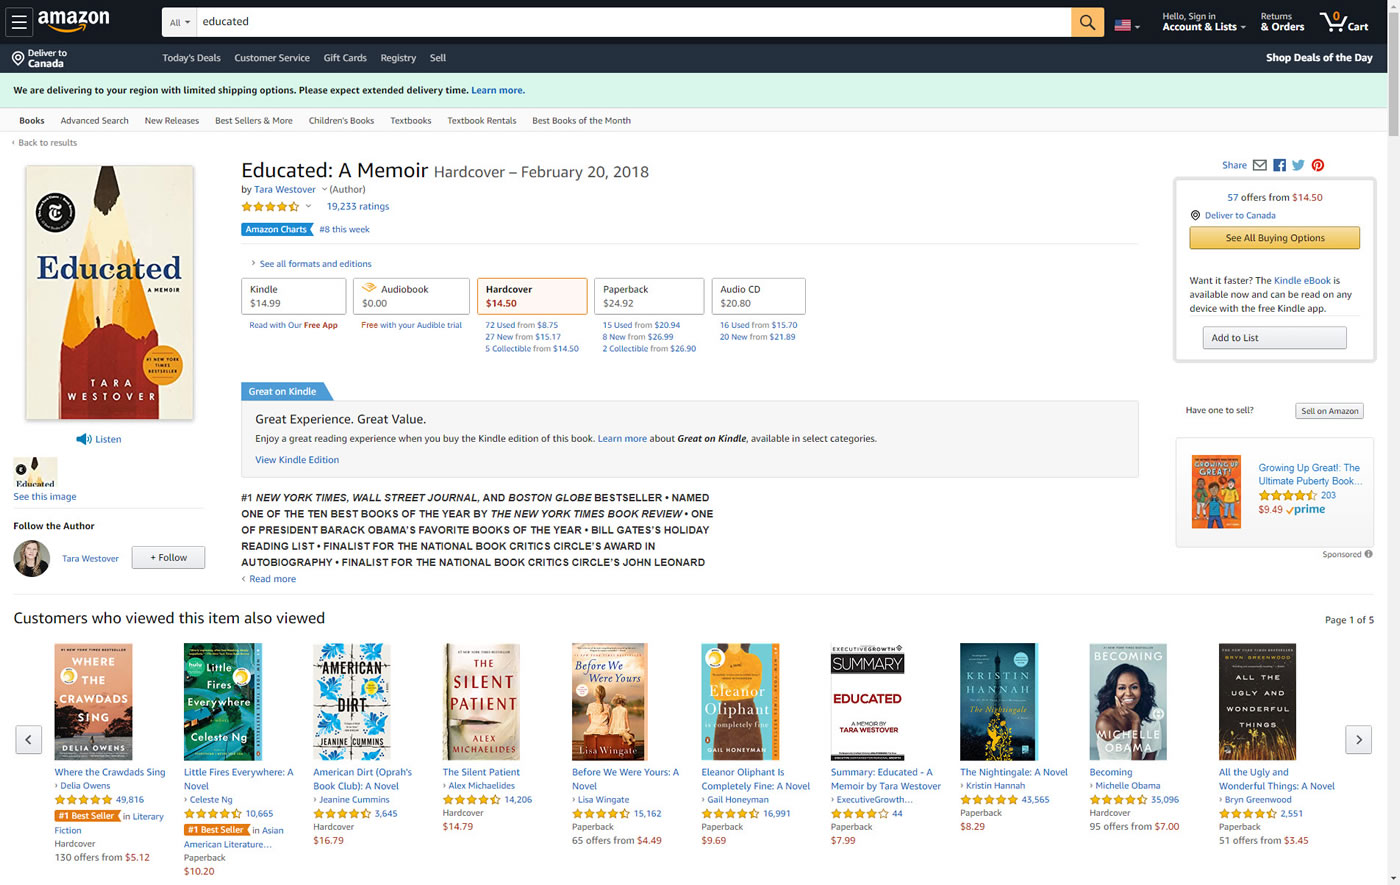Advance carousel with right arrow
1400x885 pixels.
coord(1358,739)
